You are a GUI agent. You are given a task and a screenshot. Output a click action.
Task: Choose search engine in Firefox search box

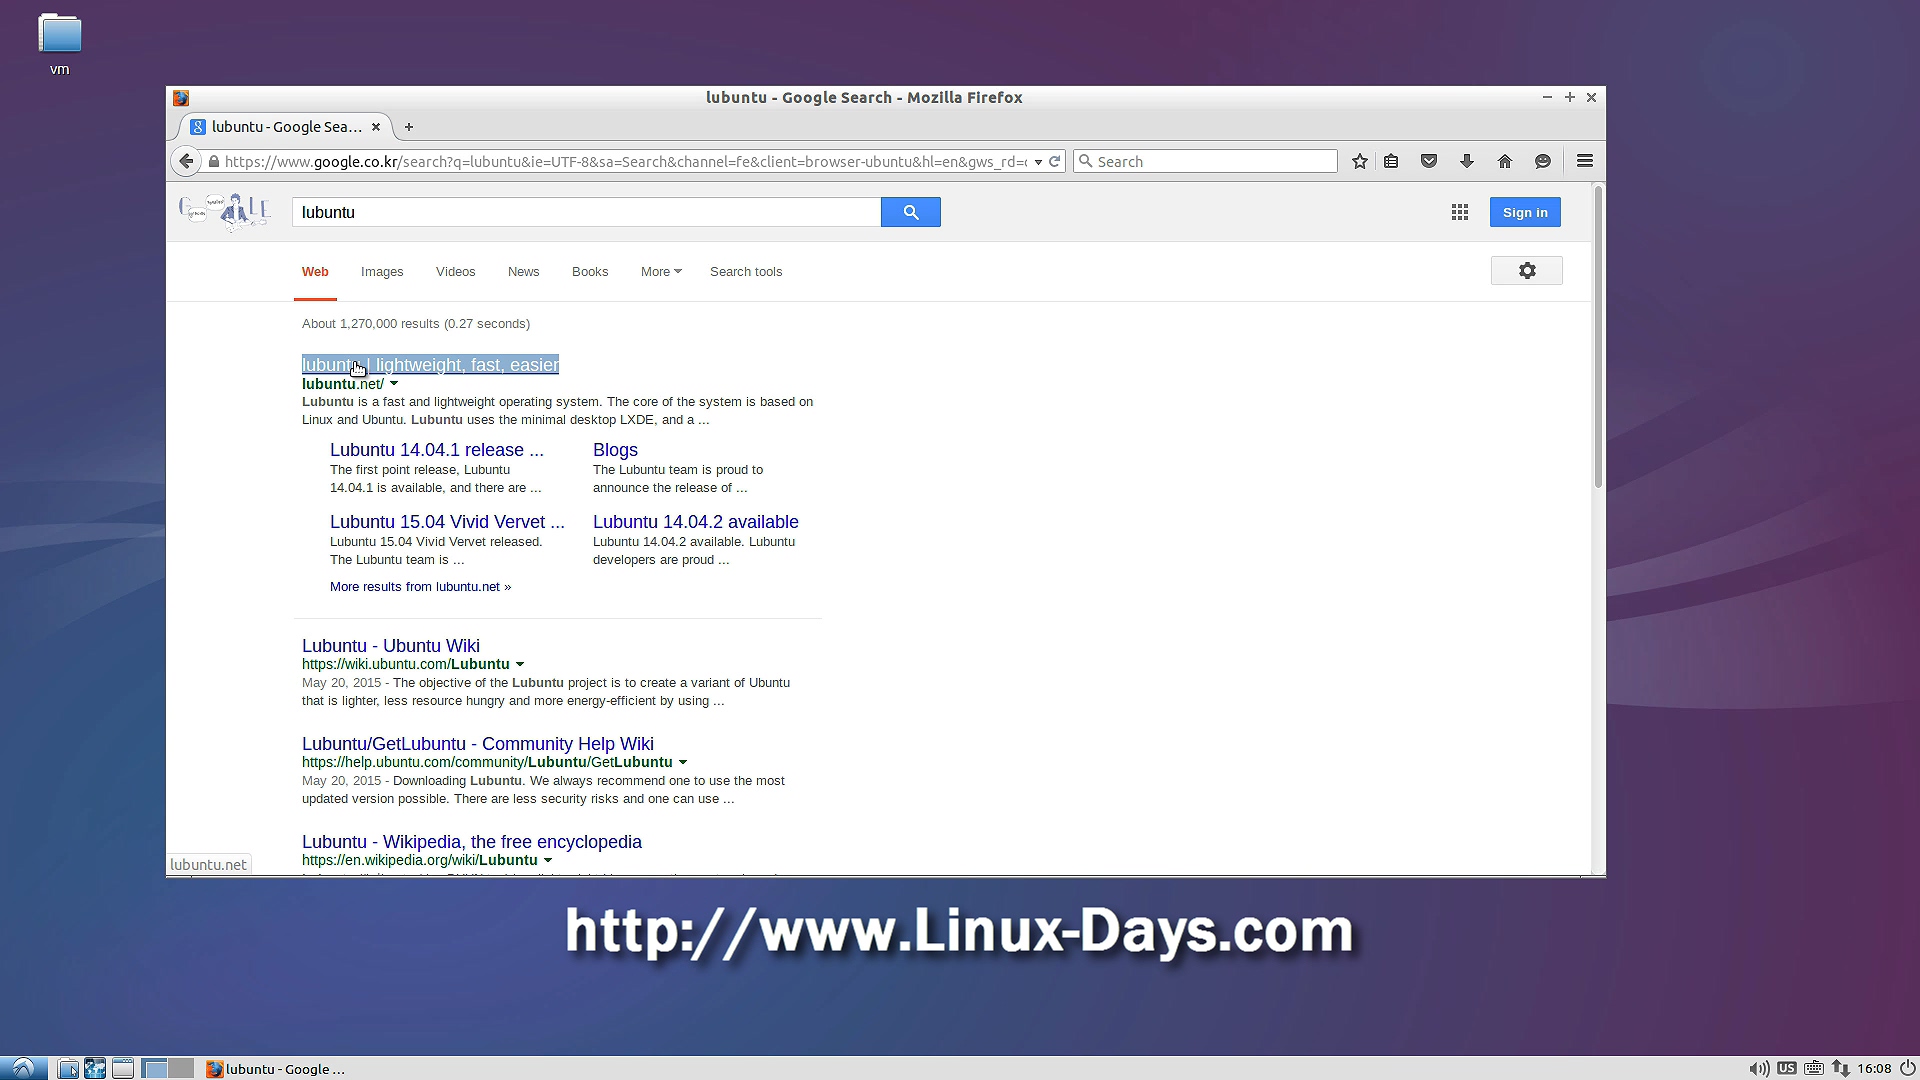(x=1086, y=161)
